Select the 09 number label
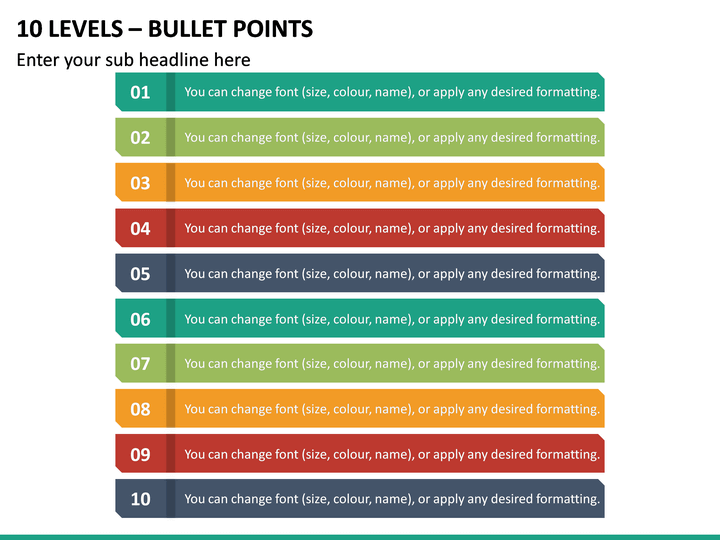The width and height of the screenshot is (720, 540). click(x=140, y=454)
